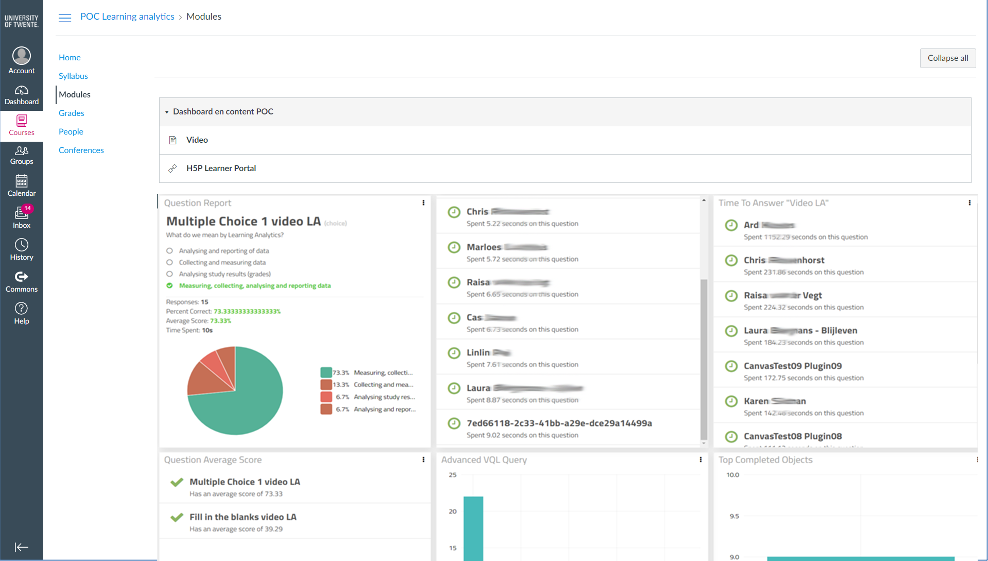Collapse the 'Dashboard on content POC' module

point(167,112)
